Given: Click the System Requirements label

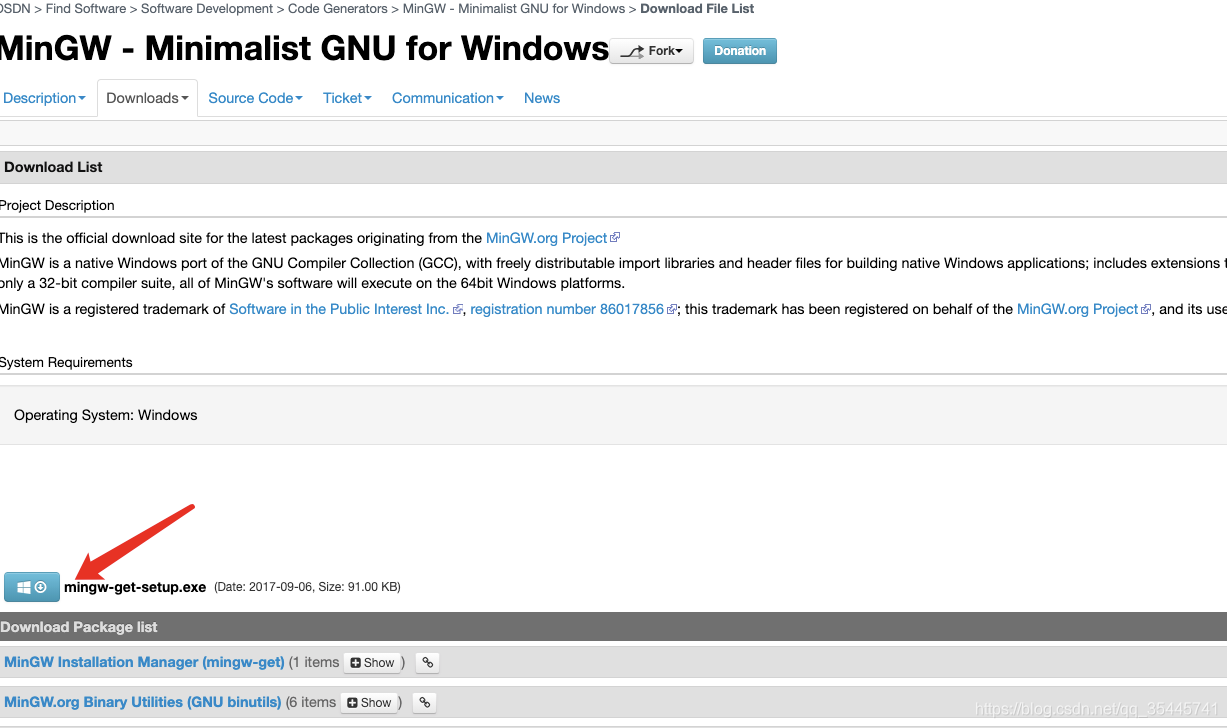Looking at the screenshot, I should 66,362.
